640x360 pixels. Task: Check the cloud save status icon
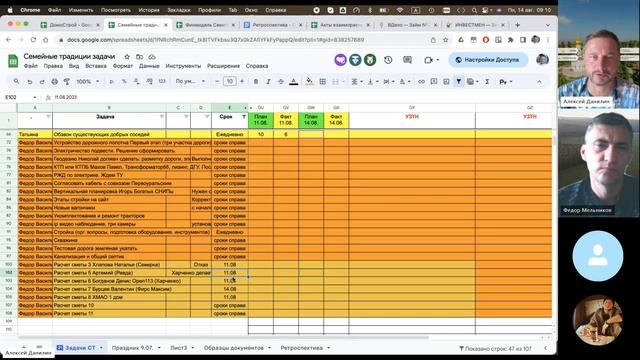point(152,57)
